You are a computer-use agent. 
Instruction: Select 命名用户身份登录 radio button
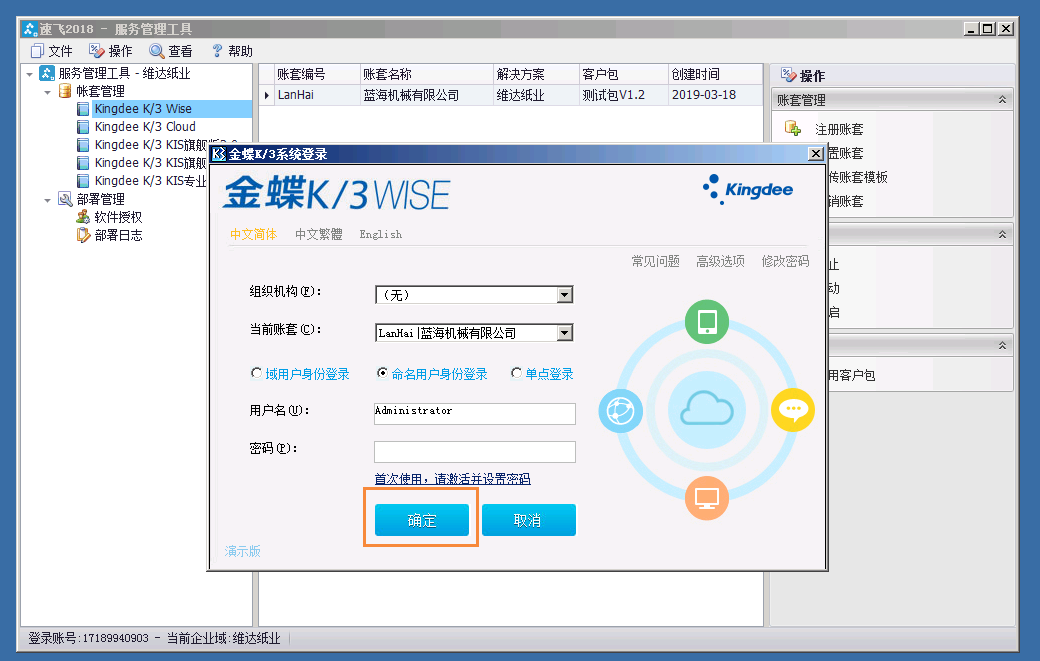point(382,373)
